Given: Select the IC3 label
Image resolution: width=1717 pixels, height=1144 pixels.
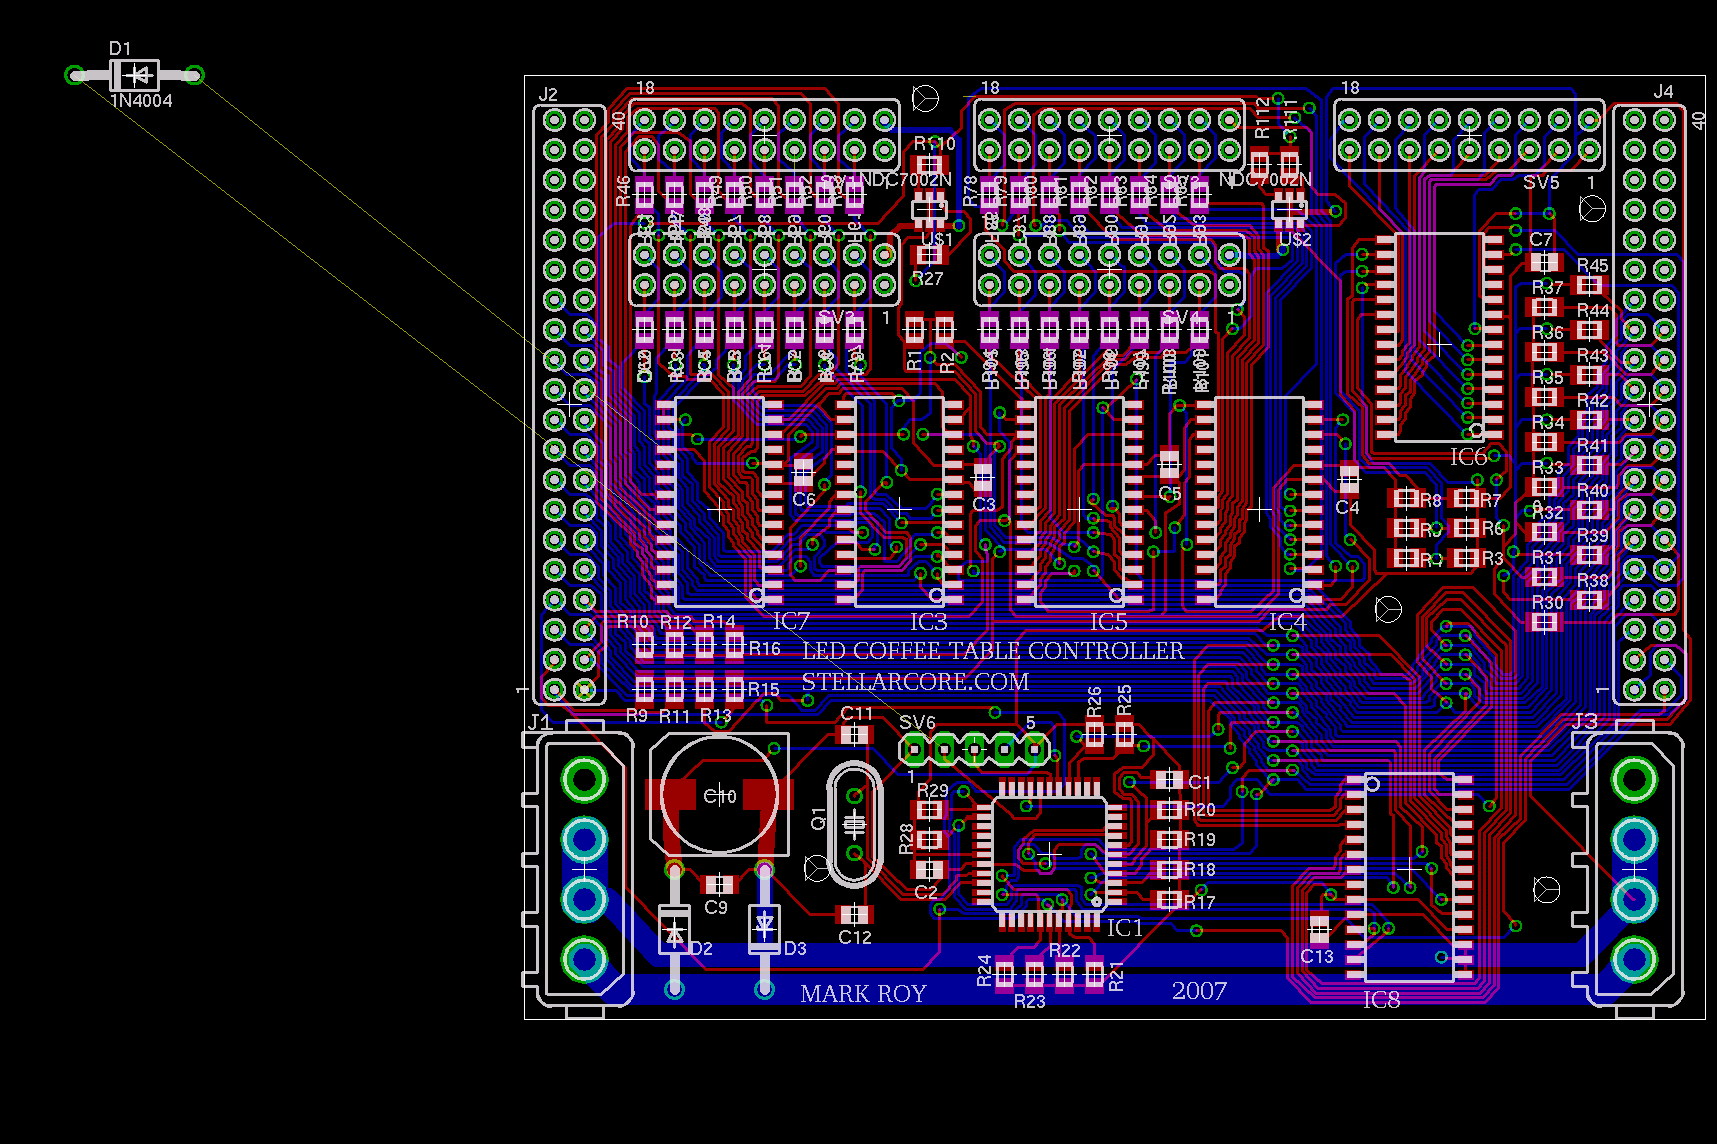Looking at the screenshot, I should click(x=928, y=622).
